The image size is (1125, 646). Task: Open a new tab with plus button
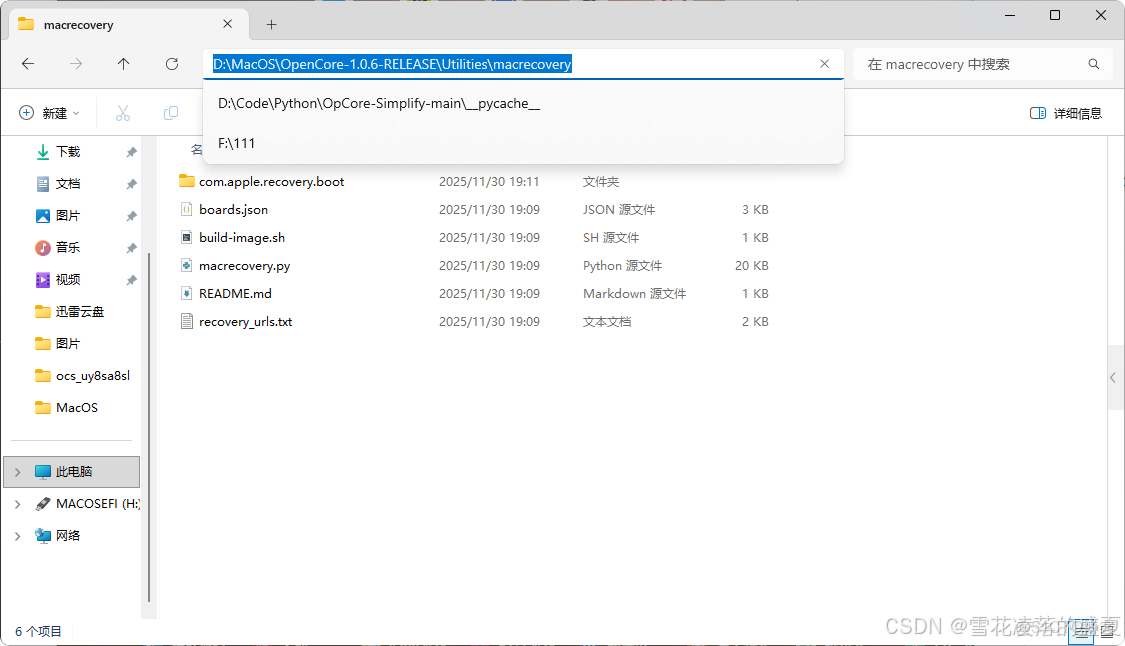(x=271, y=24)
